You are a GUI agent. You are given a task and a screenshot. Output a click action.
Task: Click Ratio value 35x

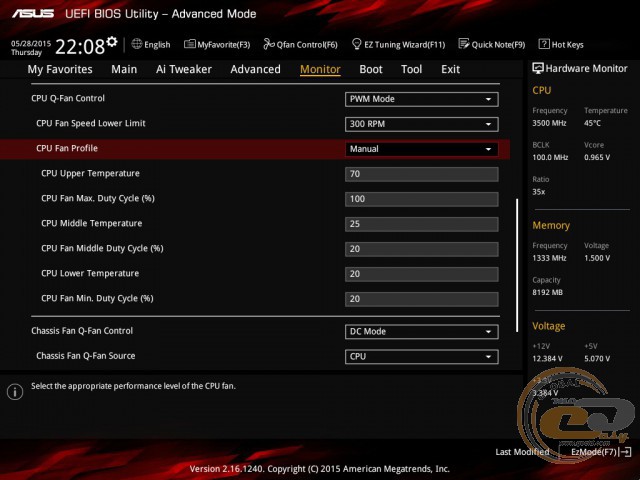coord(539,191)
